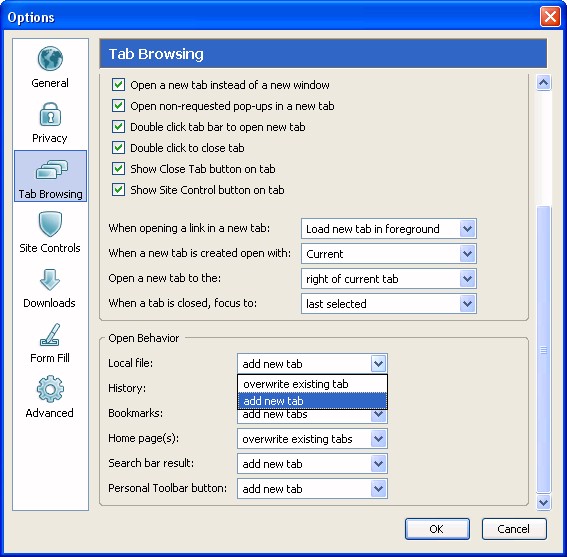This screenshot has width=567, height=557.
Task: Choose overwrite existing tab from list
Action: pos(312,384)
